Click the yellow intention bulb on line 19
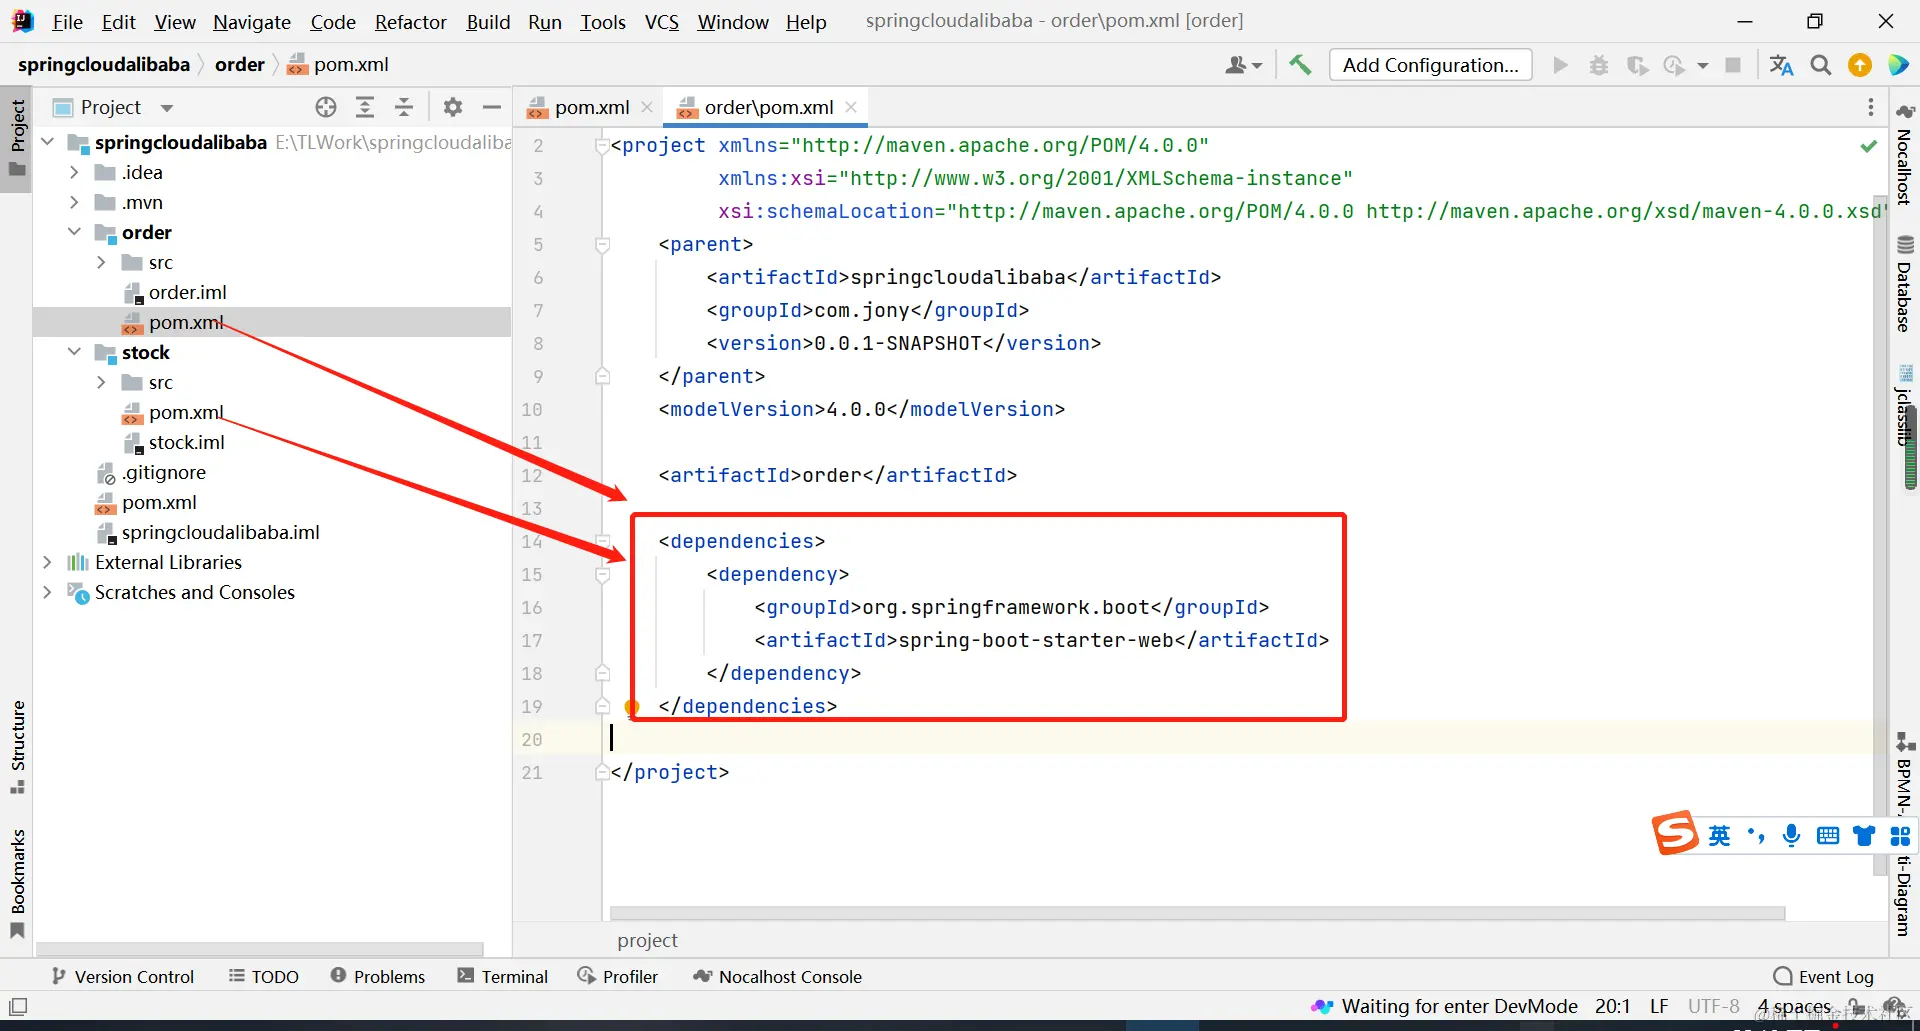The image size is (1920, 1031). coord(632,708)
